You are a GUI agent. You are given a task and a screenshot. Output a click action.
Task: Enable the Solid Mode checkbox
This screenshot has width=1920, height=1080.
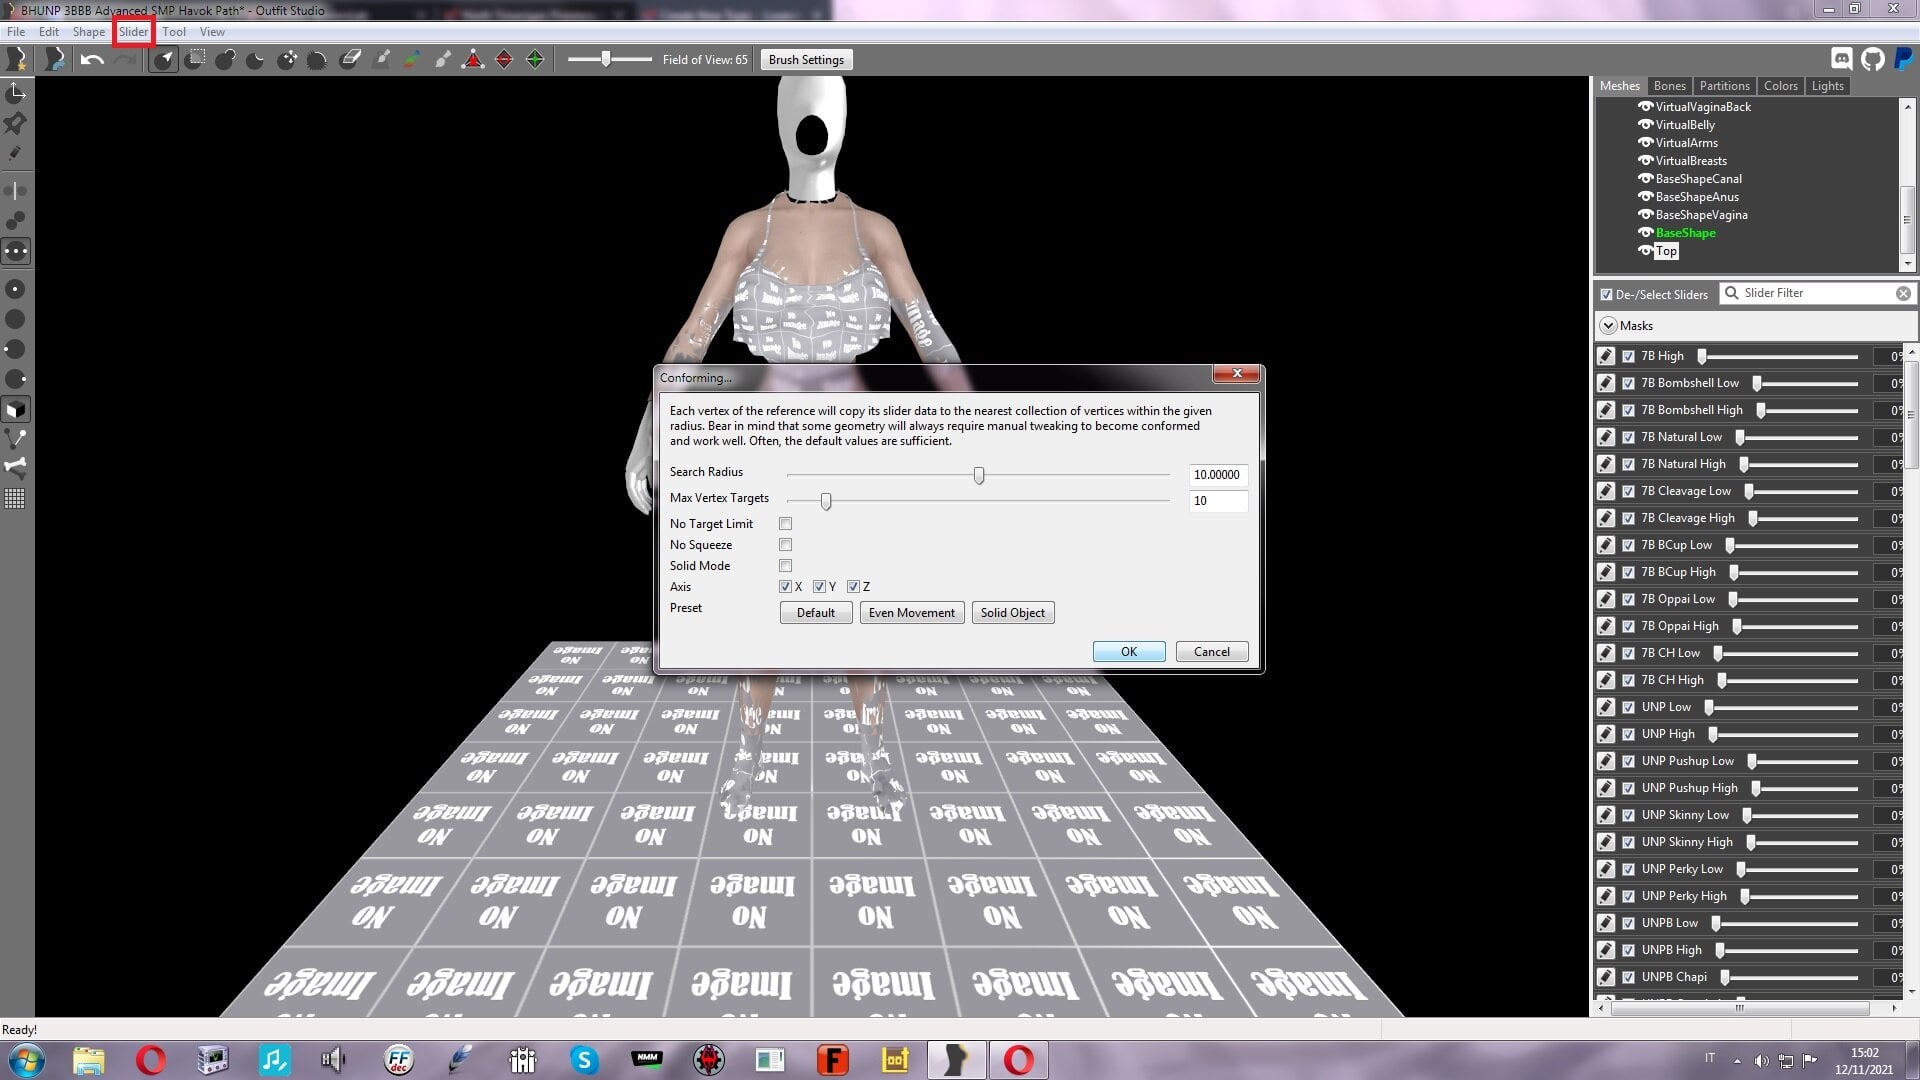785,566
